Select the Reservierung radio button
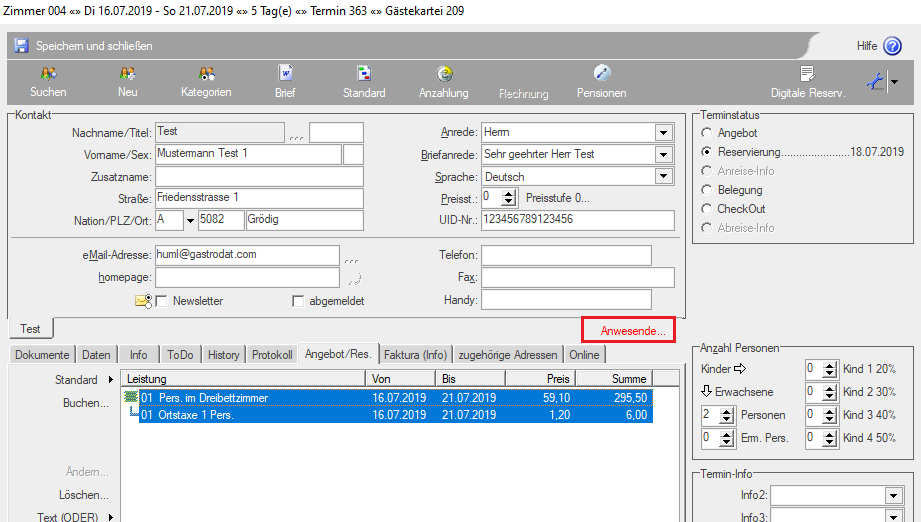 pyautogui.click(x=707, y=151)
